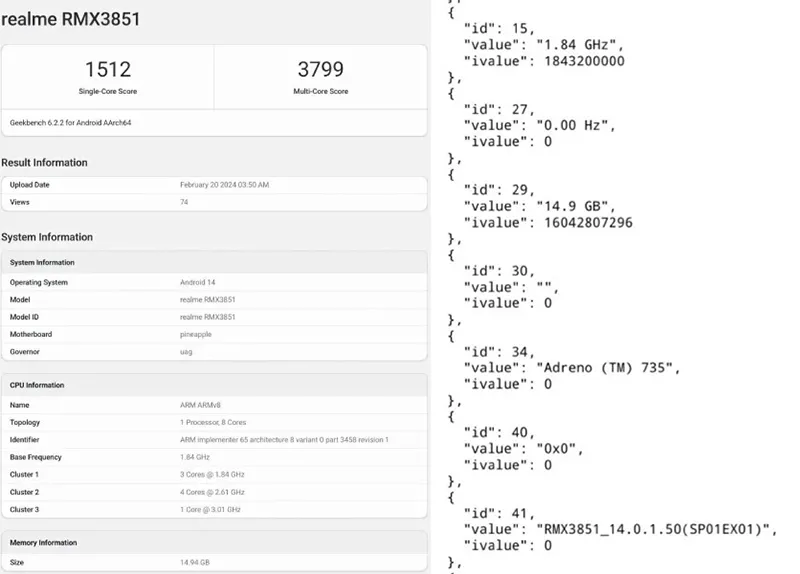Select the uag governor value
The height and width of the screenshot is (574, 800).
pyautogui.click(x=186, y=352)
